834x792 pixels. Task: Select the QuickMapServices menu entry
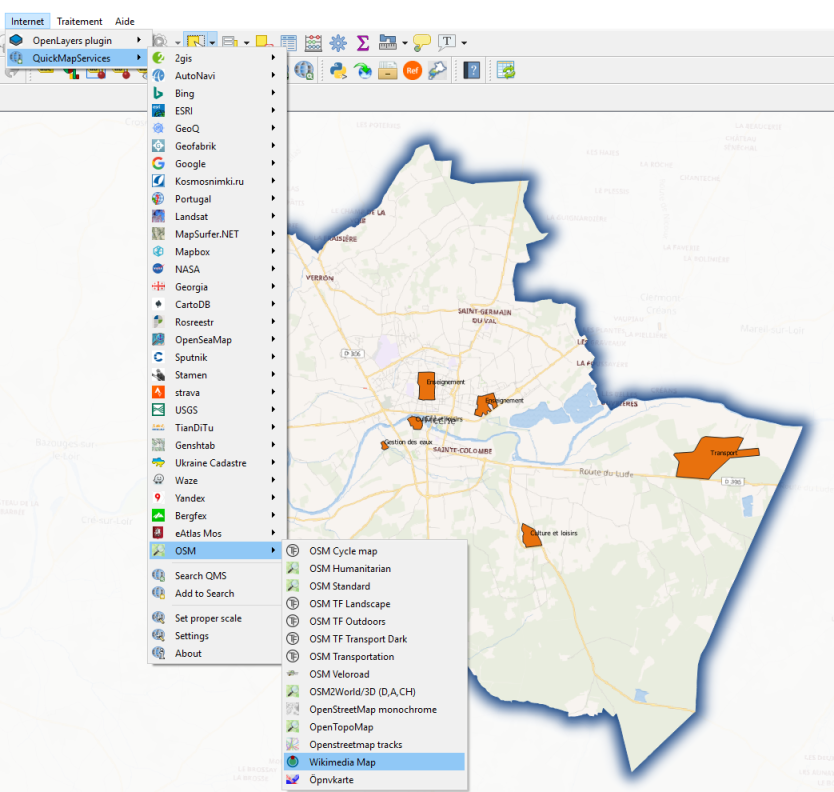[x=76, y=58]
